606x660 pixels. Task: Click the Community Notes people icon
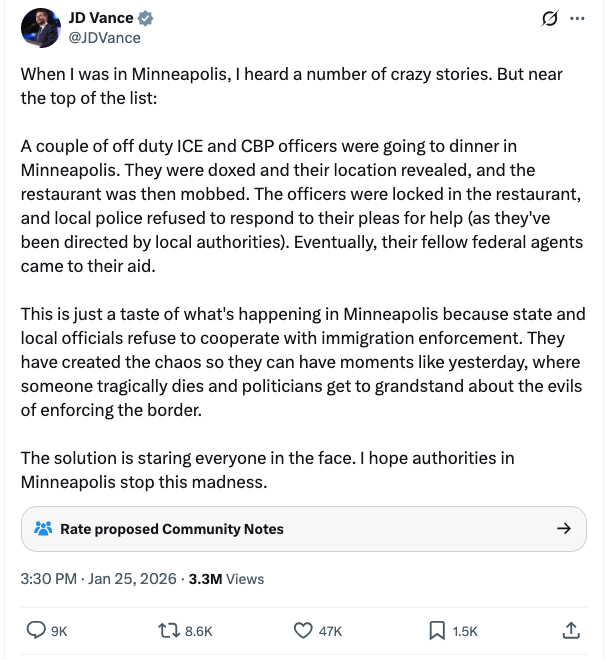42,529
